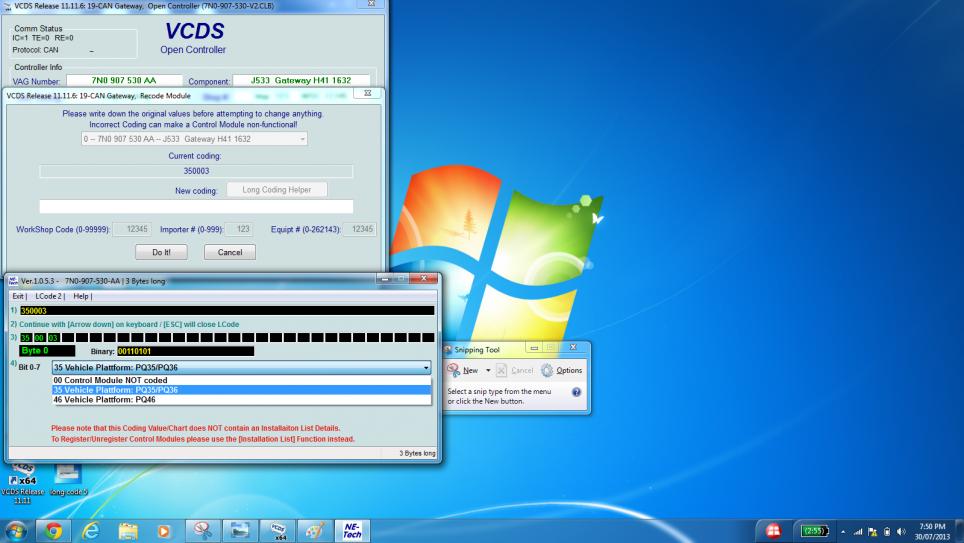The height and width of the screenshot is (543, 964).
Task: Click the battery meter showing 2:55
Action: click(815, 531)
